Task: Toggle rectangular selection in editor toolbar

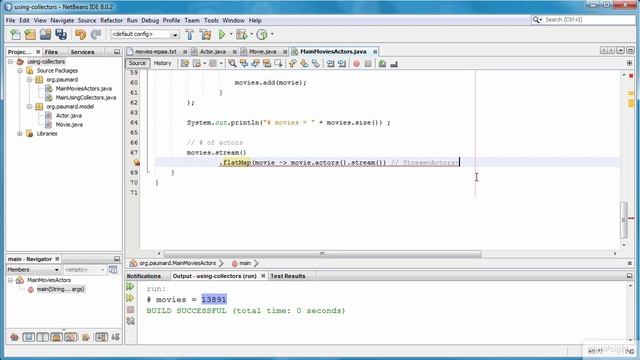Action: tap(278, 64)
